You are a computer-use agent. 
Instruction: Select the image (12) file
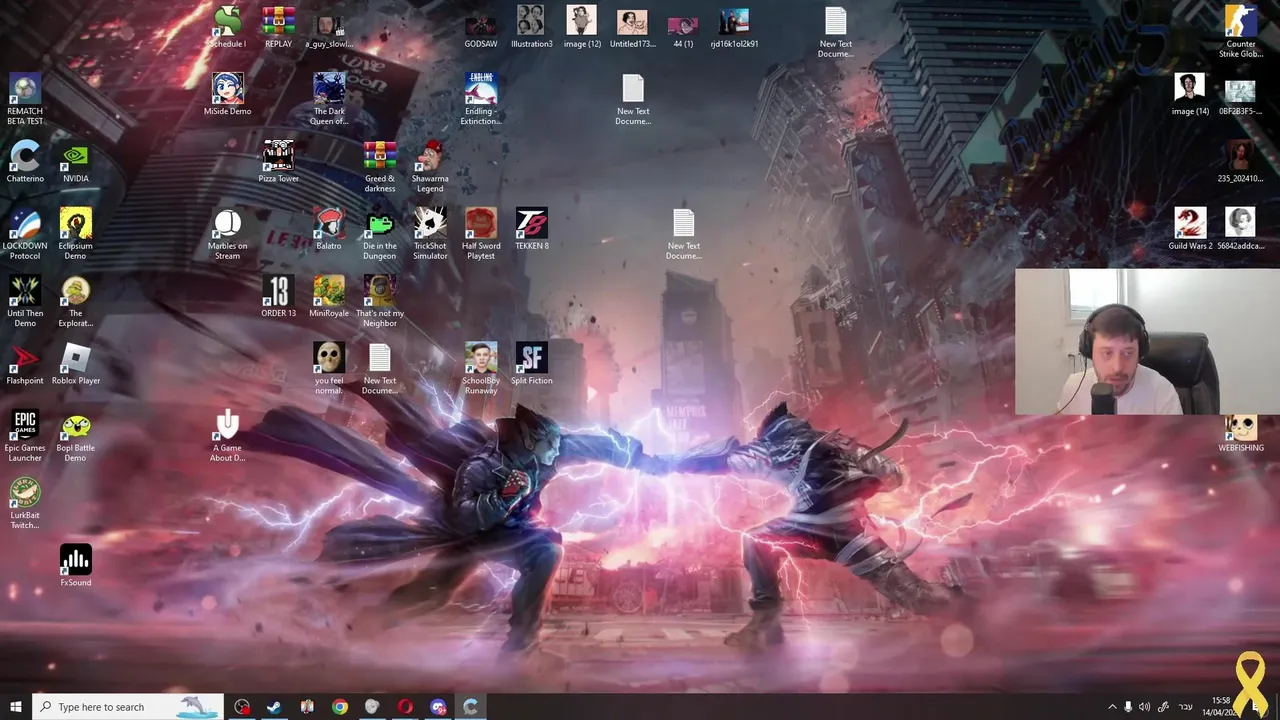point(582,27)
